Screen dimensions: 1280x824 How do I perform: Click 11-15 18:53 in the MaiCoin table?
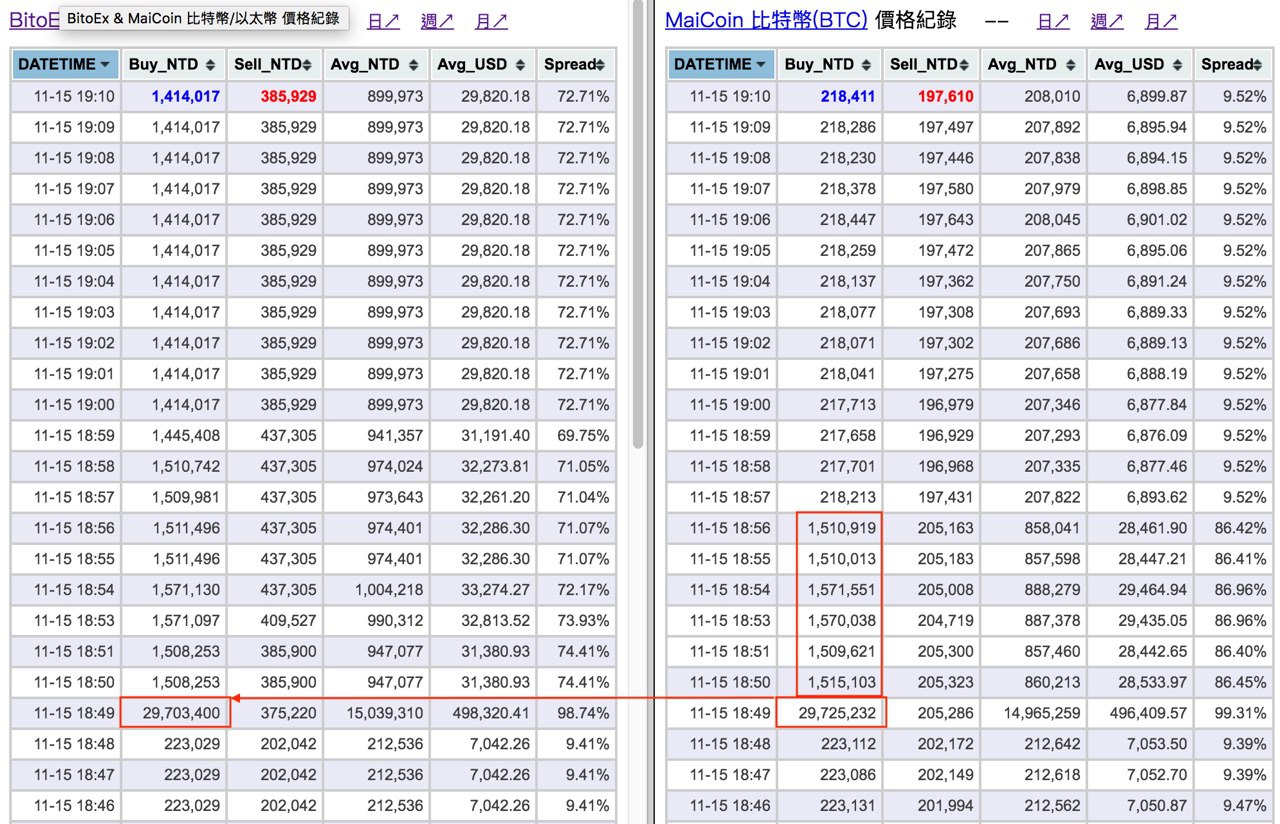point(722,621)
